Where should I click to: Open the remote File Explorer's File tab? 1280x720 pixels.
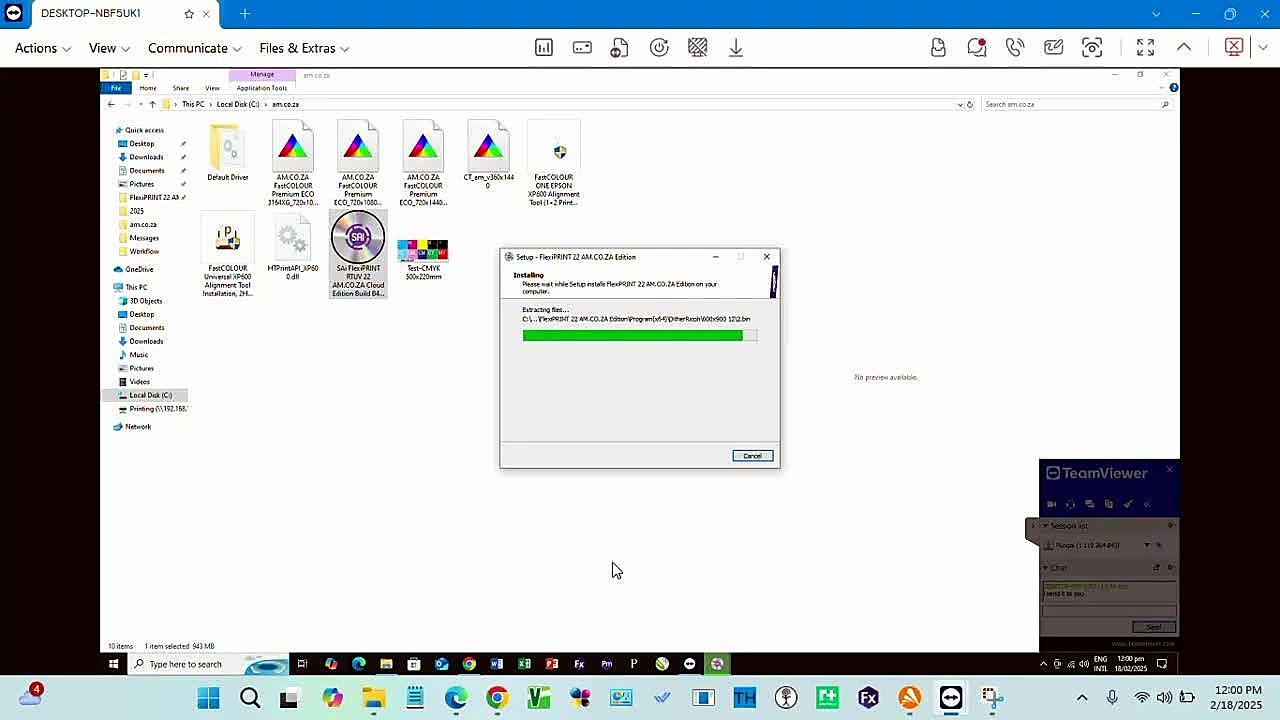(x=116, y=88)
